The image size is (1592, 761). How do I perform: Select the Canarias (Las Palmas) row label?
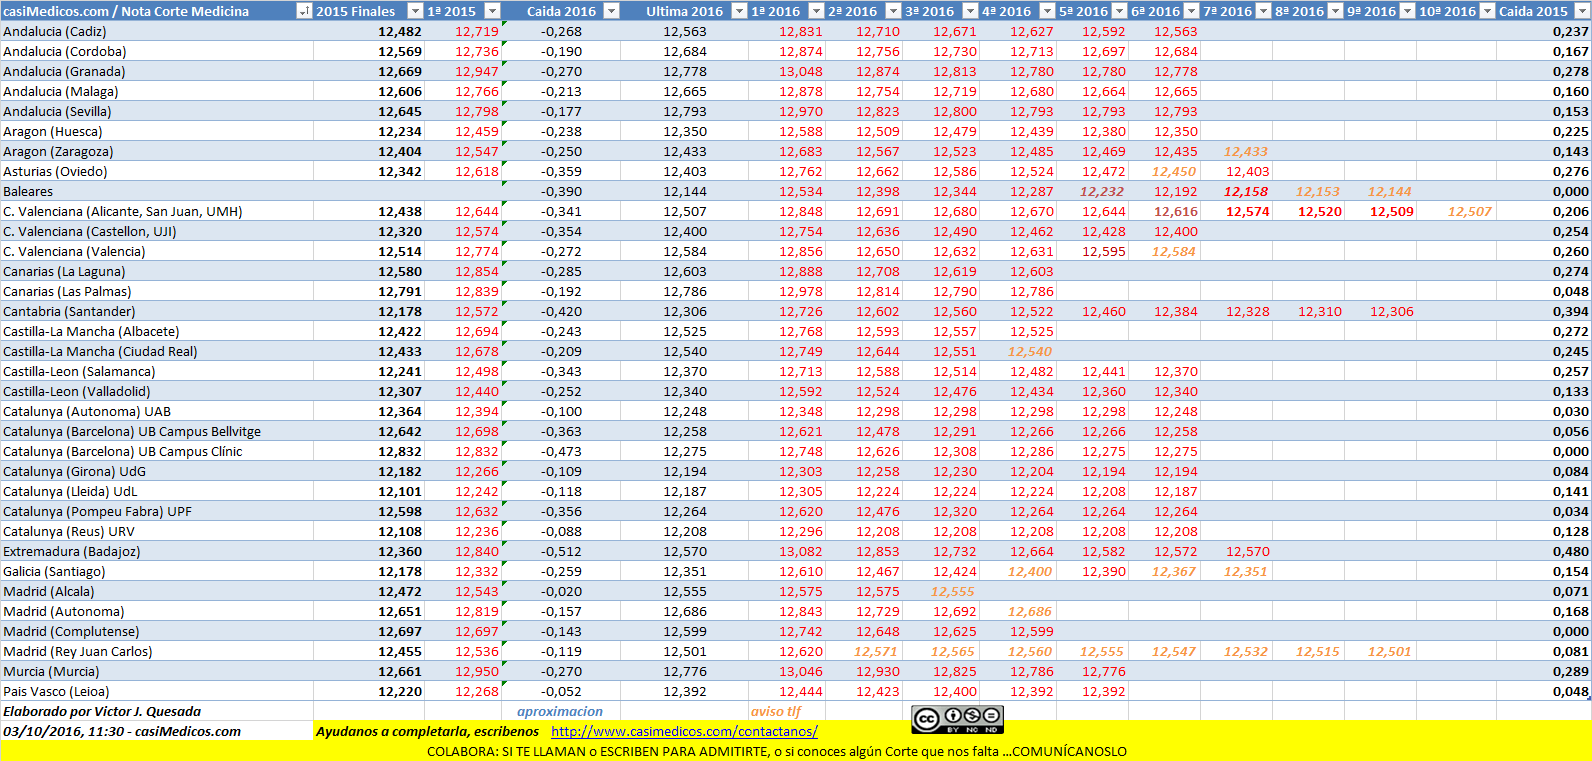click(x=67, y=291)
